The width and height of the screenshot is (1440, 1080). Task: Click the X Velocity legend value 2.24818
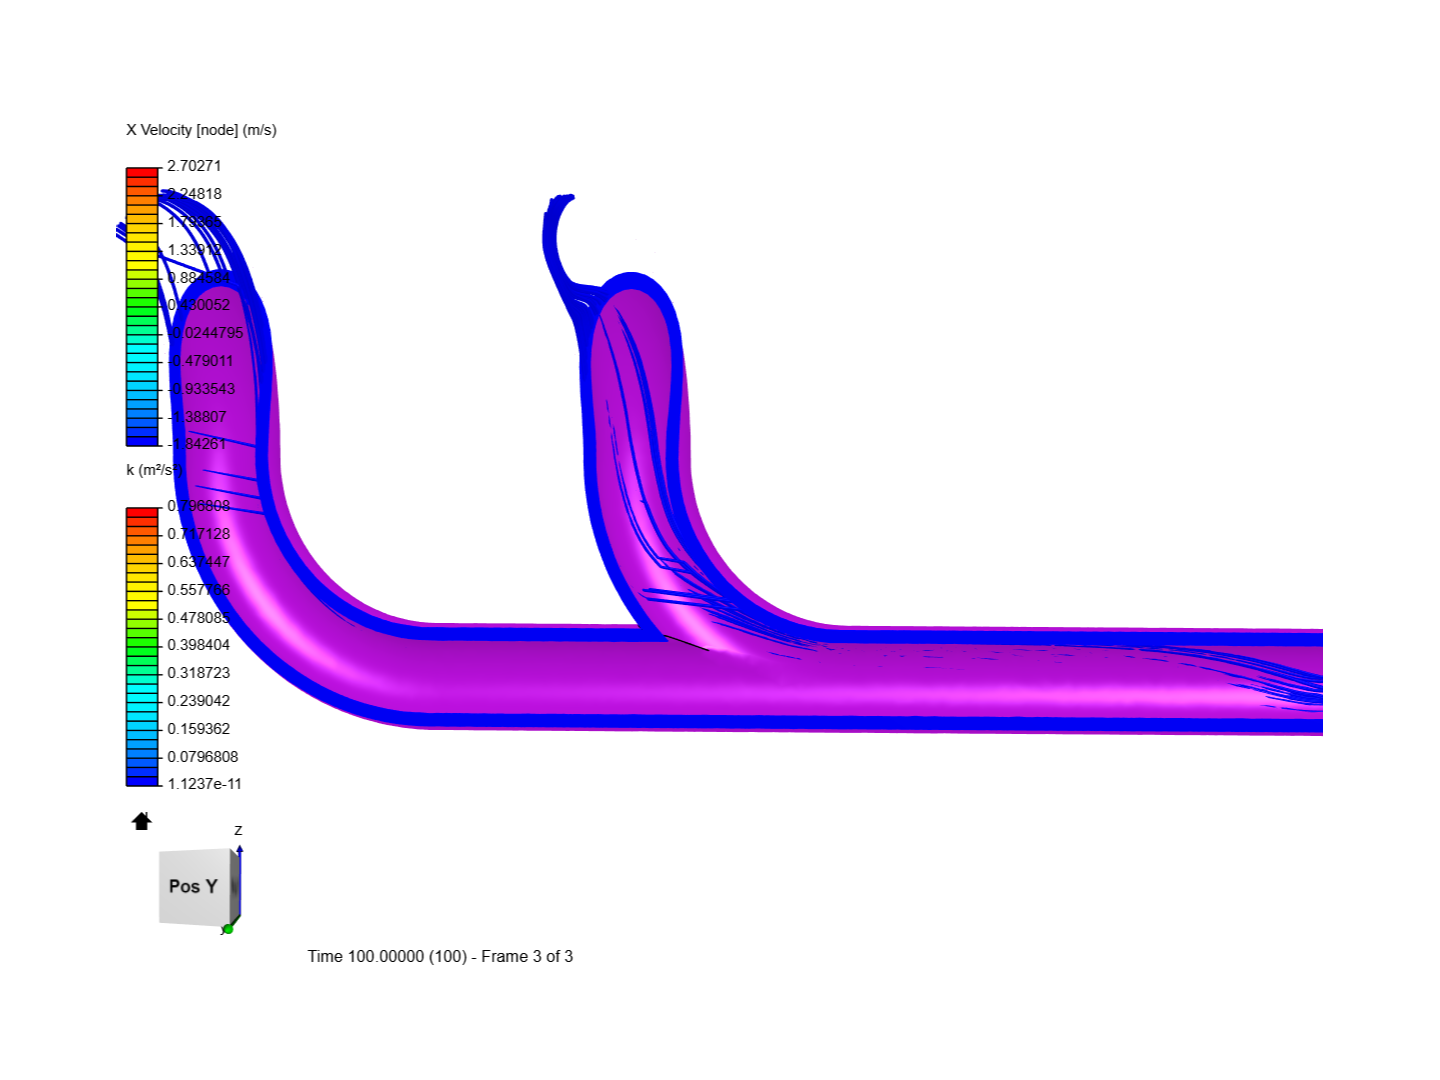tap(194, 194)
